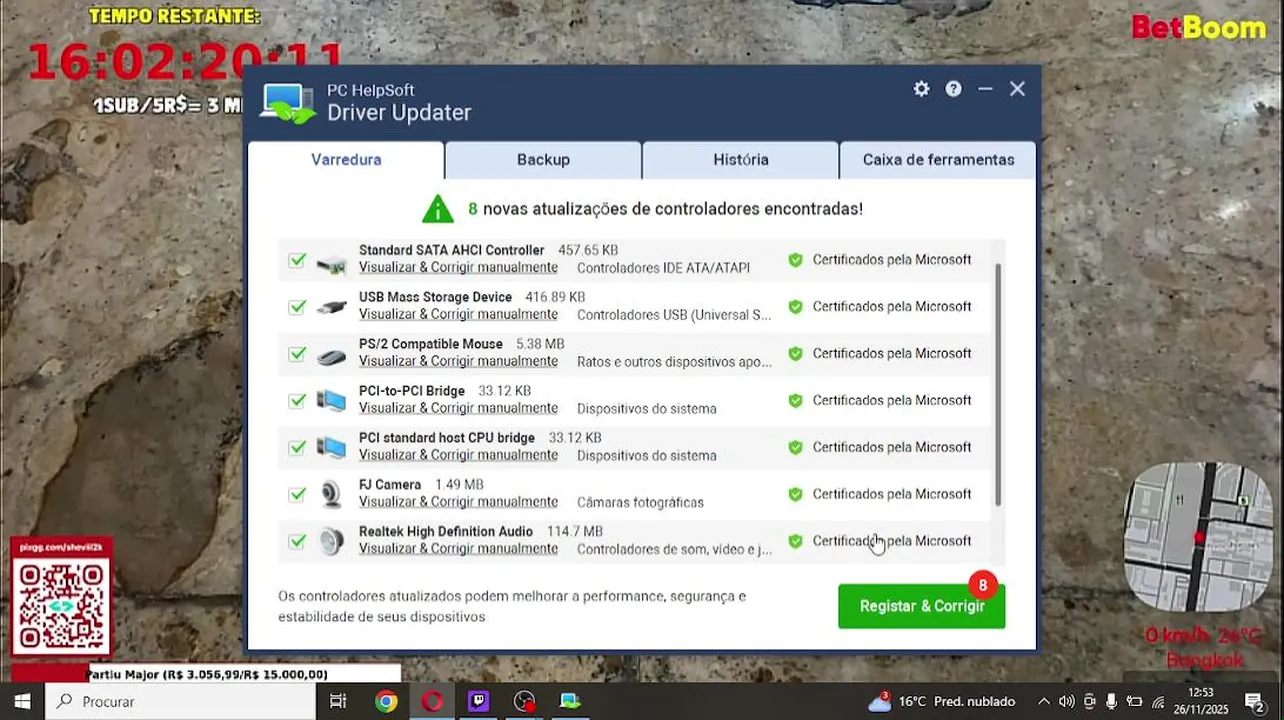Open Task View on the taskbar

pos(338,701)
